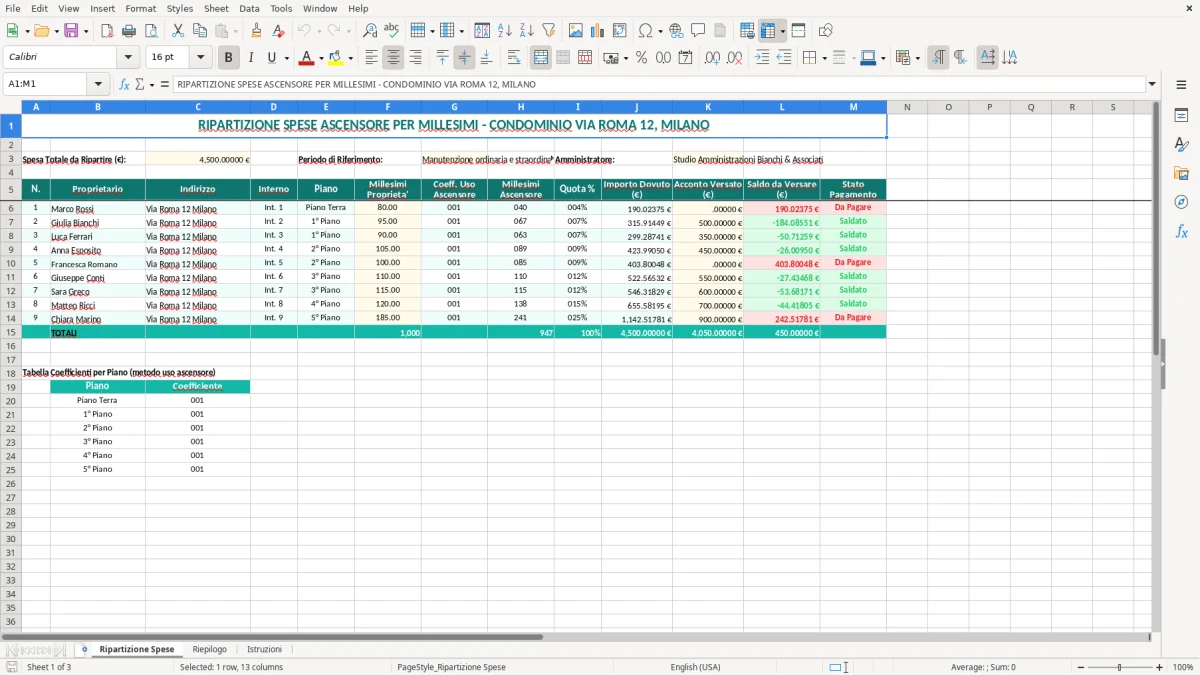Apply the yellow background color swatch
This screenshot has width=1200, height=675.
(336, 58)
